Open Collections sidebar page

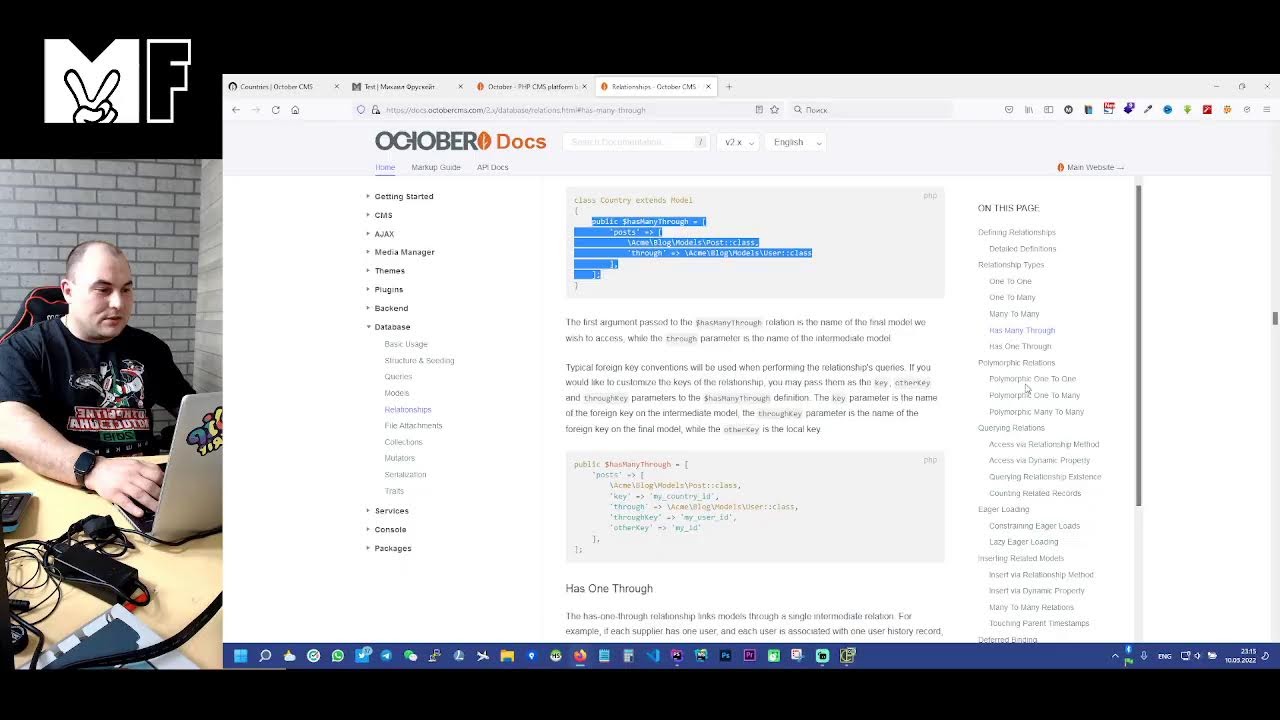click(x=403, y=442)
